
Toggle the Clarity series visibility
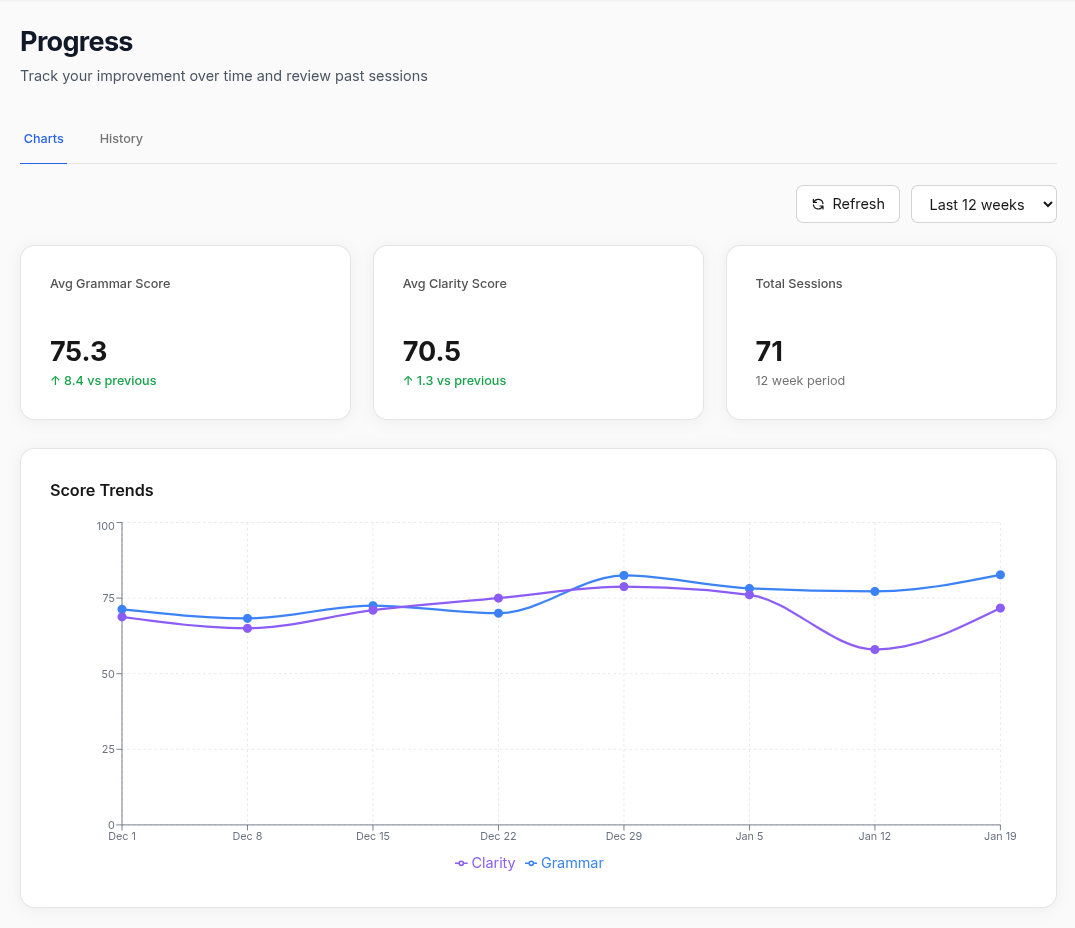(485, 863)
